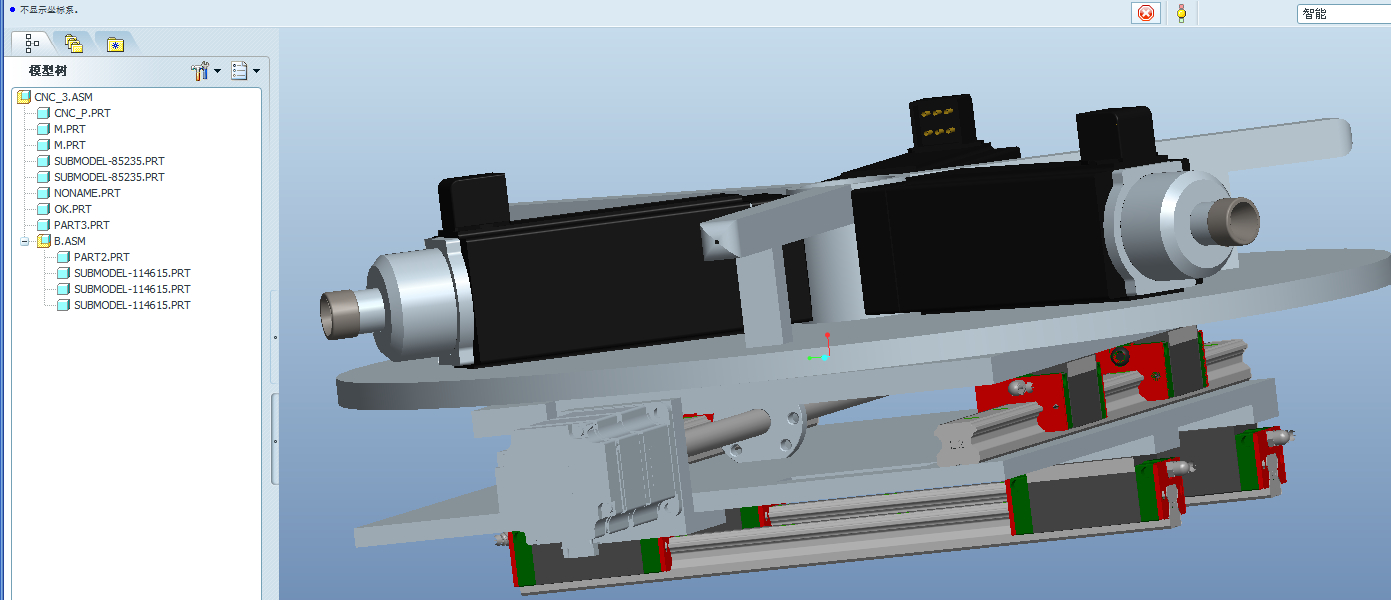Image resolution: width=1391 pixels, height=600 pixels.
Task: Select PART2.PRT under B.ASM
Action: pos(93,257)
